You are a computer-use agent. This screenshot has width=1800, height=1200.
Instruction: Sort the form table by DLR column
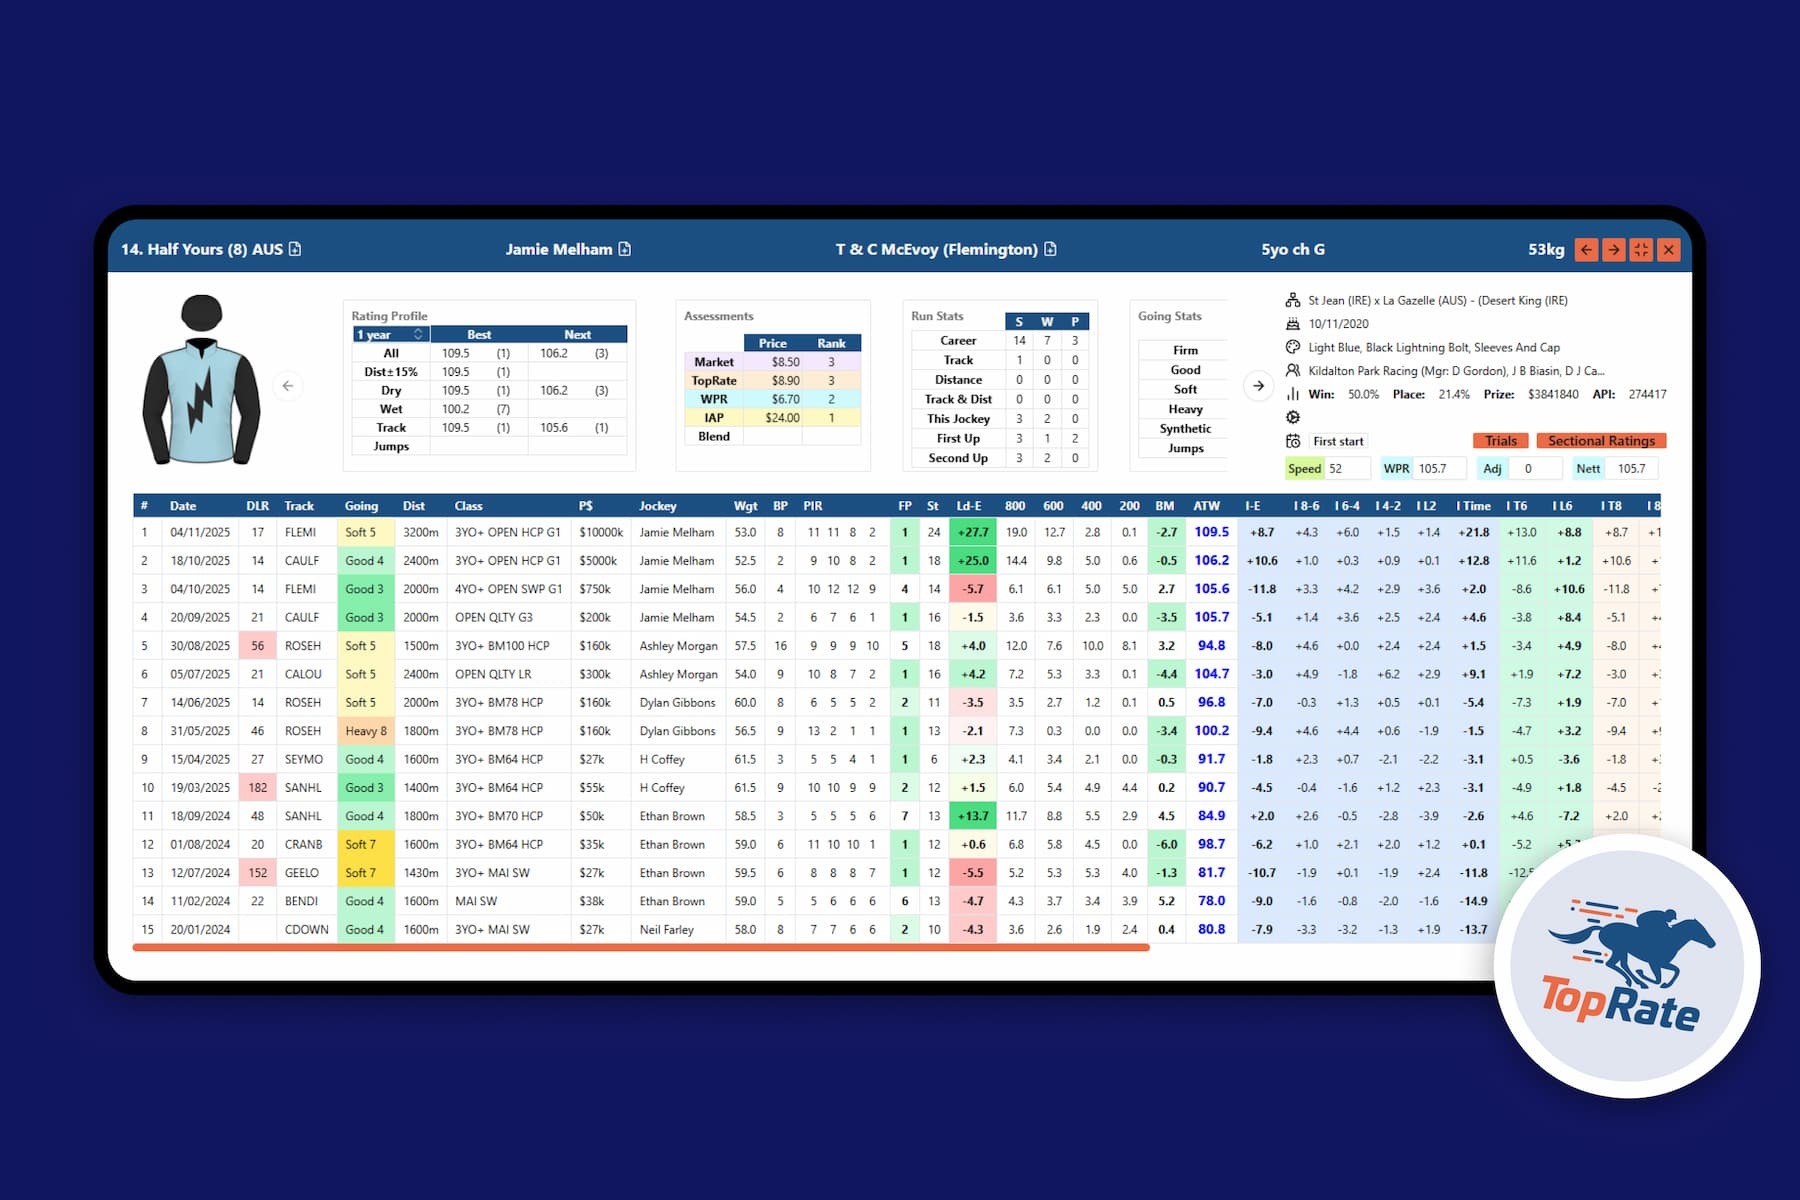[257, 506]
